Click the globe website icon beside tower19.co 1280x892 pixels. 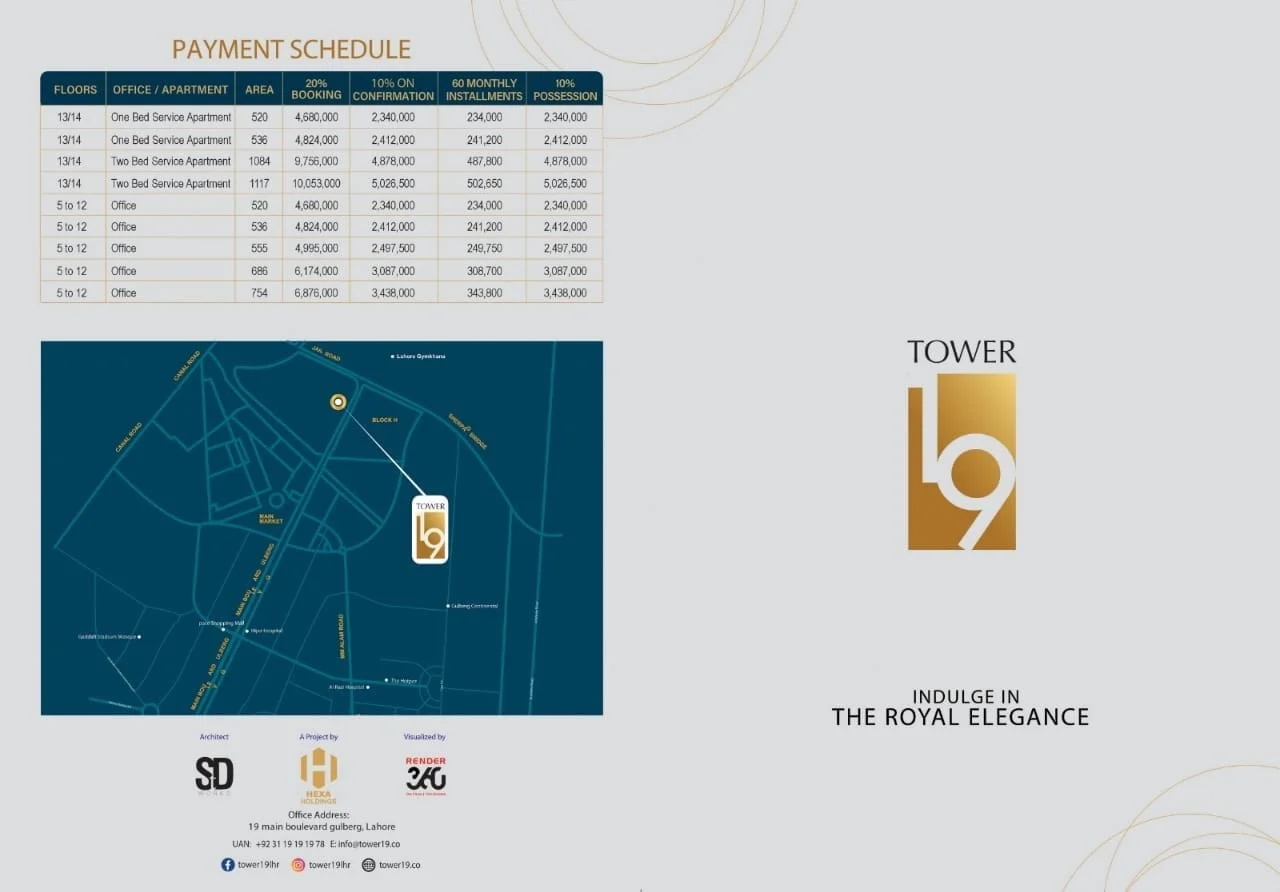coord(369,865)
